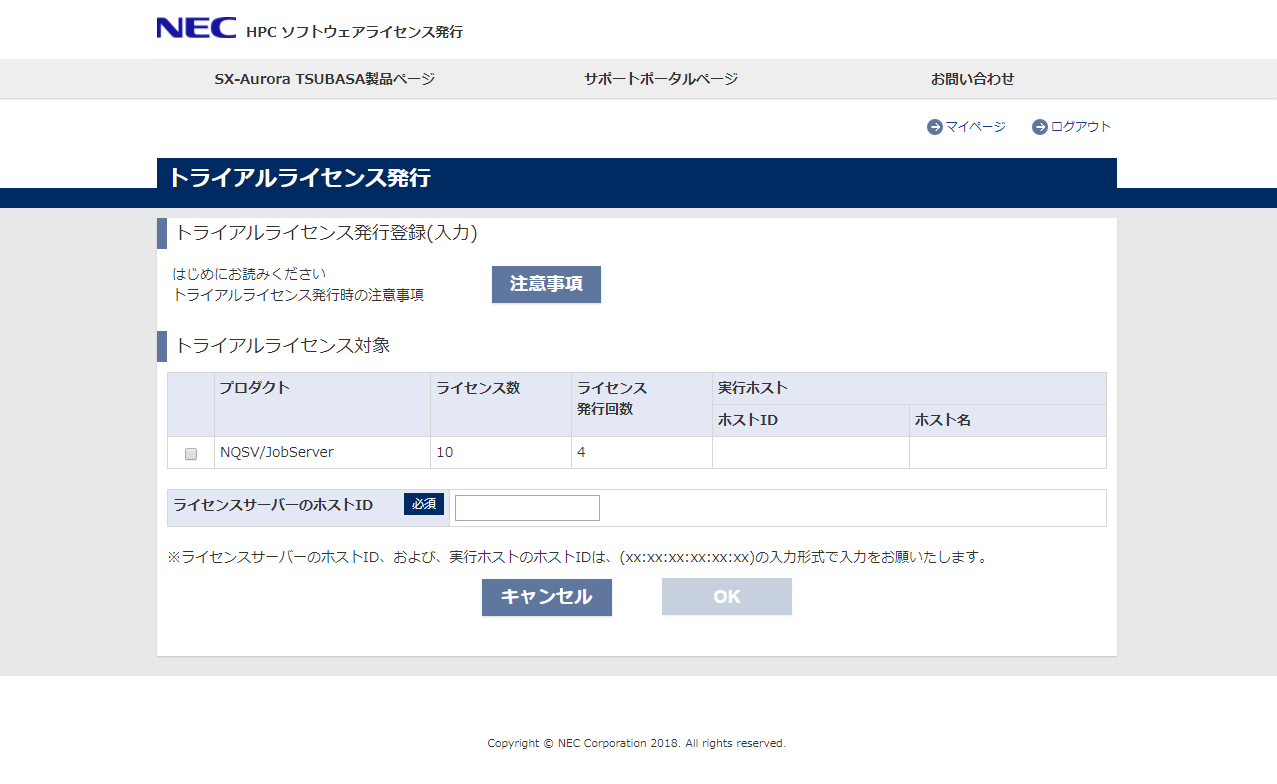Open SX-Aurora TSUBASA製品ページ menu item

(325, 79)
